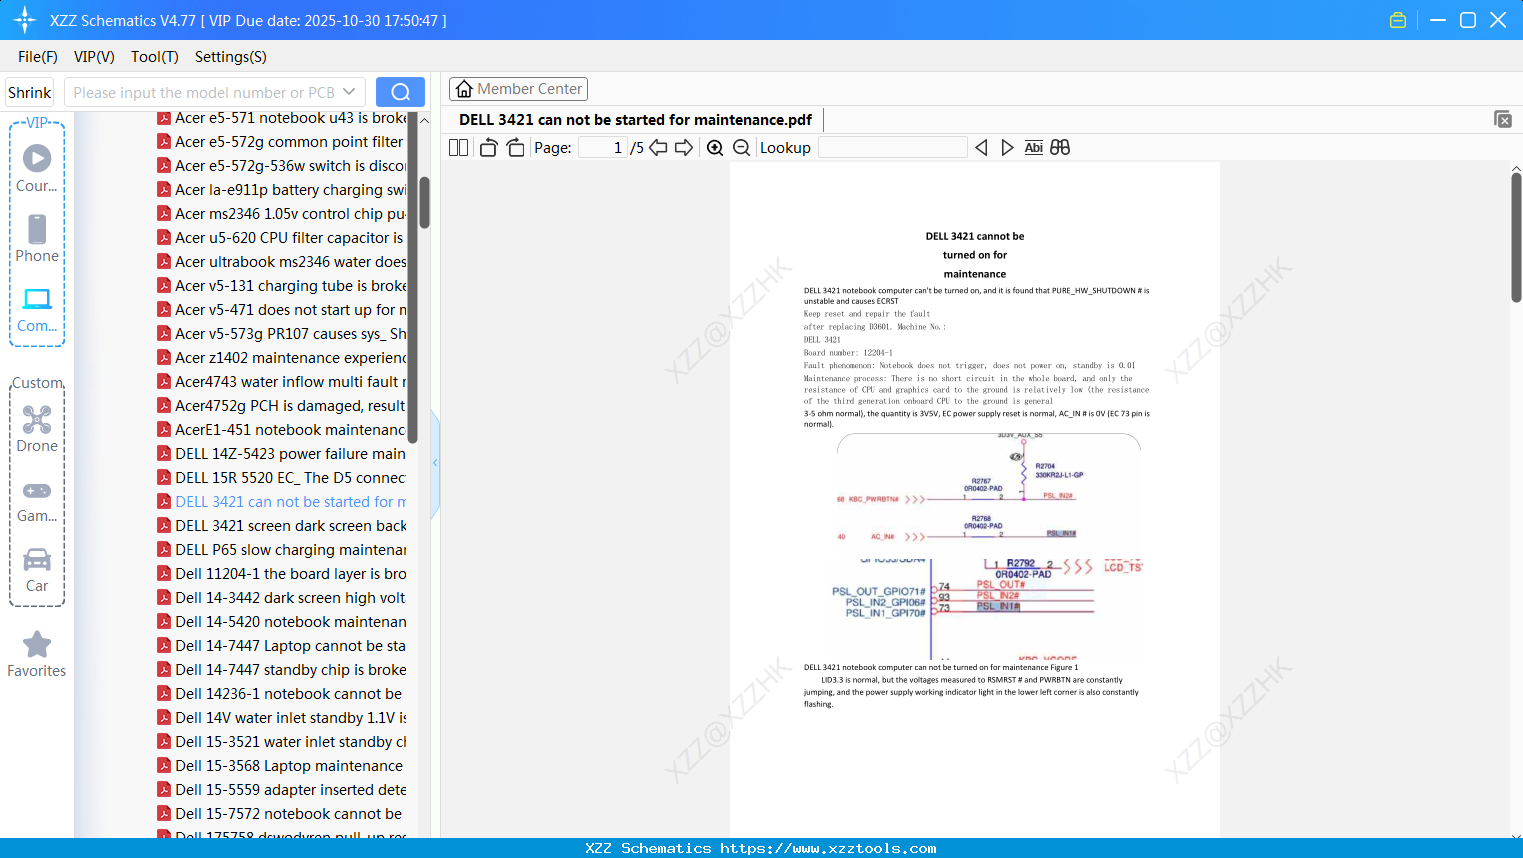Viewport: 1523px width, 858px height.
Task: Open Acer v5-471 does not start file
Action: 281,310
